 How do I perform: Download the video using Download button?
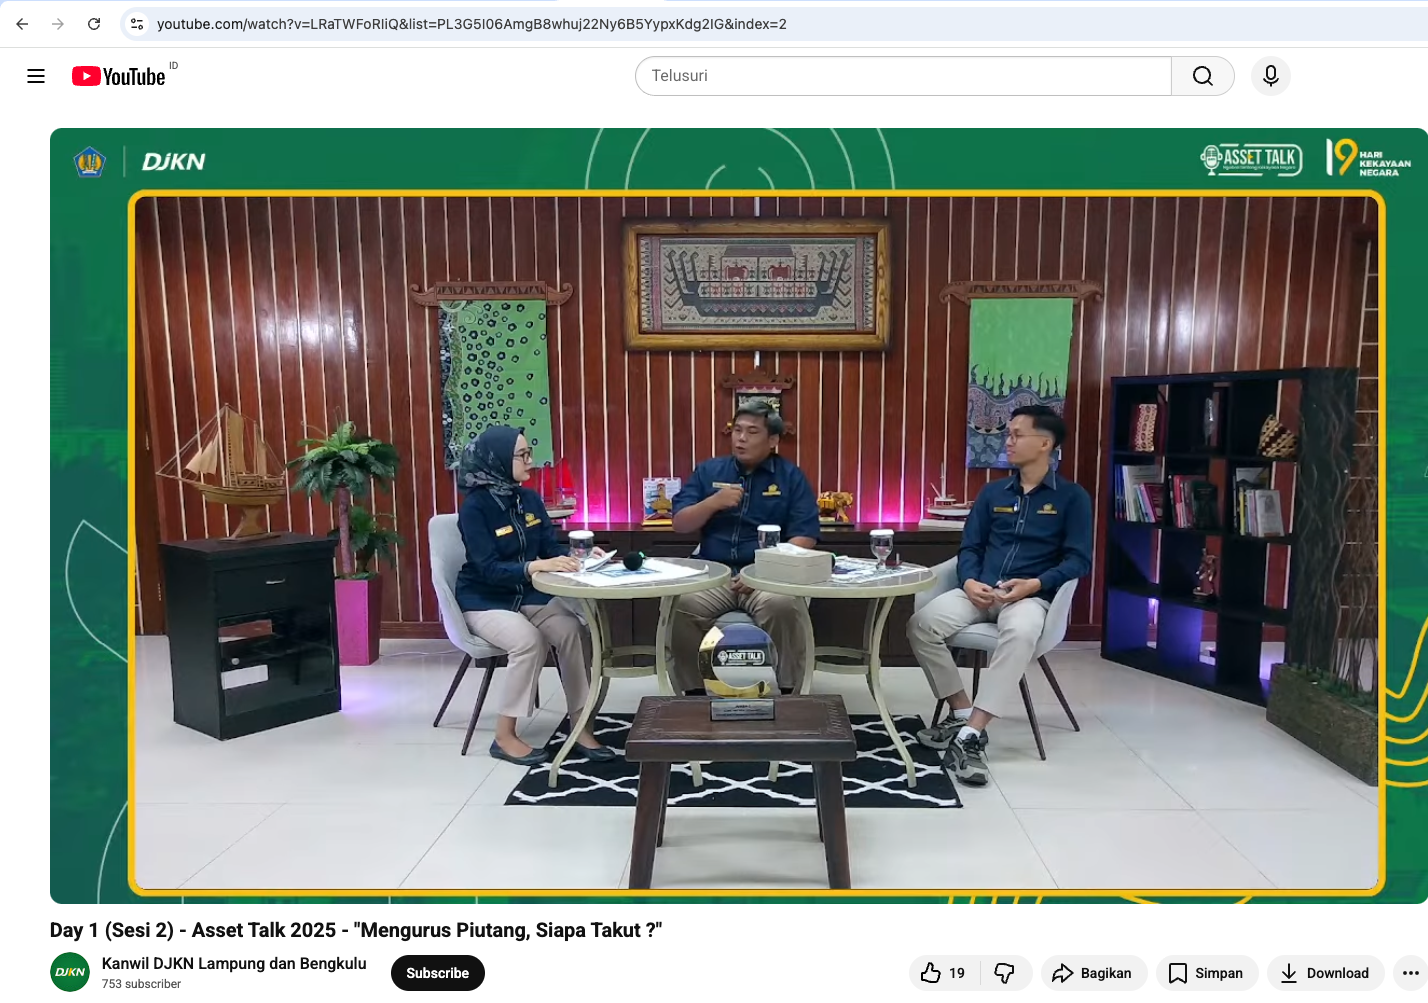1325,973
